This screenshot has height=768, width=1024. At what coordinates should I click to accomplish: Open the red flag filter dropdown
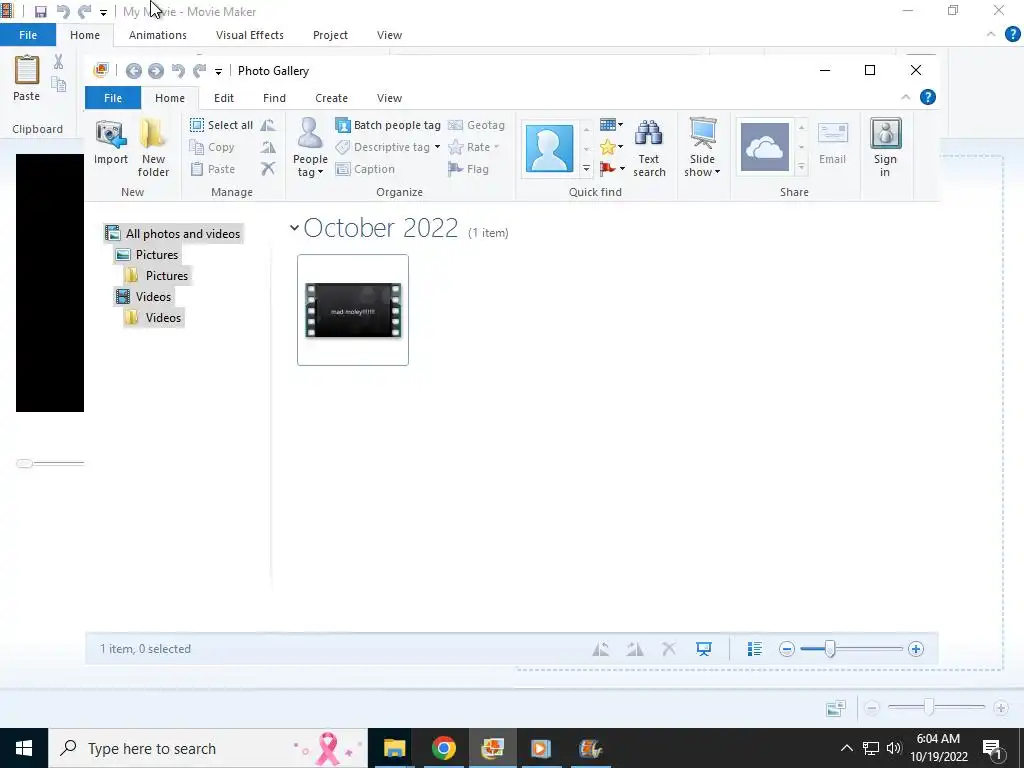[611, 169]
